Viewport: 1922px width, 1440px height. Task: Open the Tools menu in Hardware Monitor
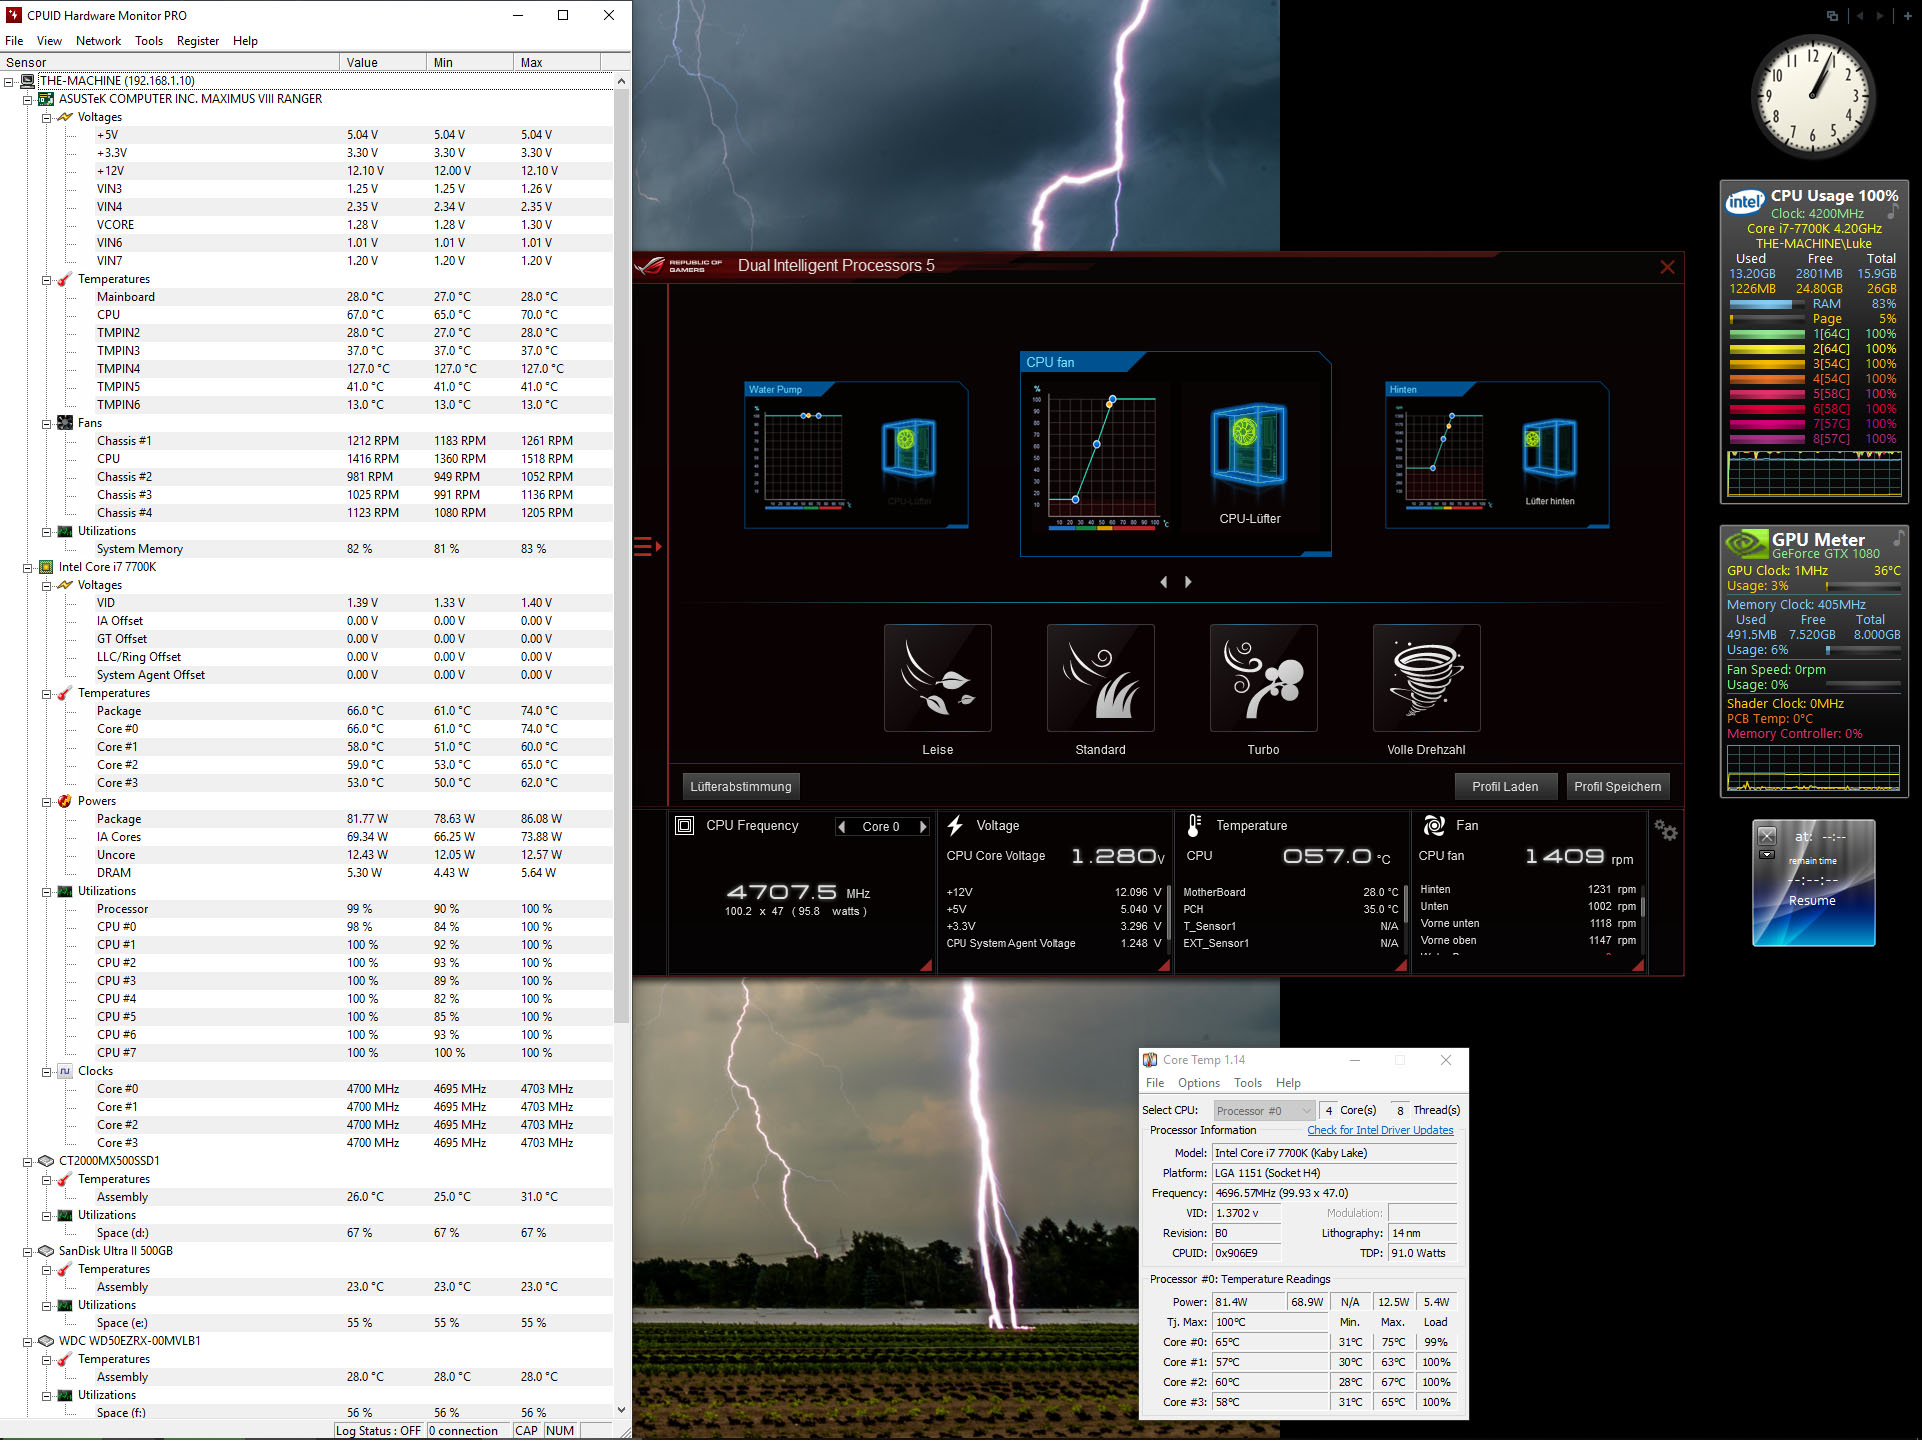pos(149,41)
